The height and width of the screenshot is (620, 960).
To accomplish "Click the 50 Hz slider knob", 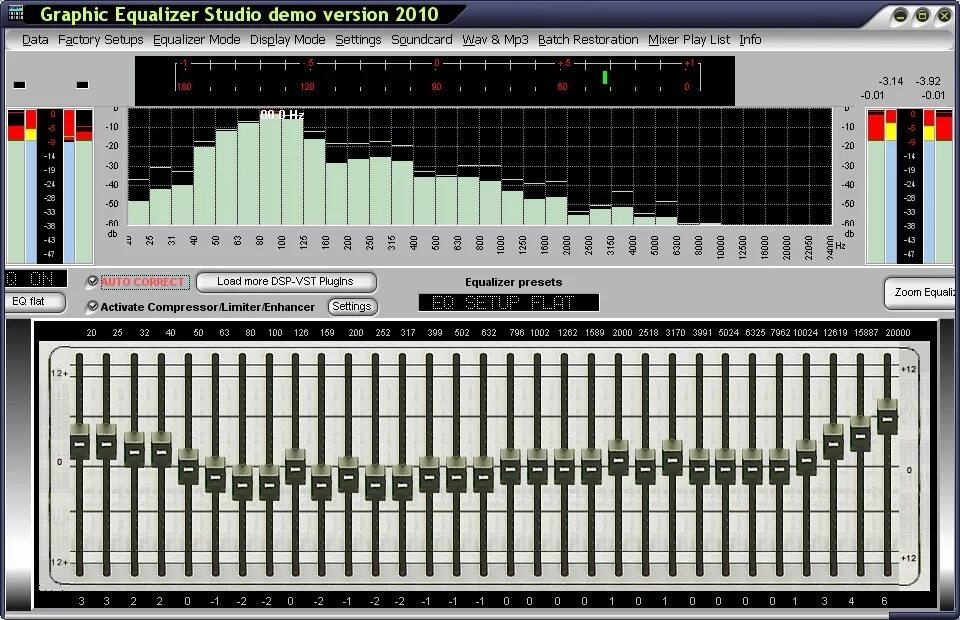I will 188,467.
